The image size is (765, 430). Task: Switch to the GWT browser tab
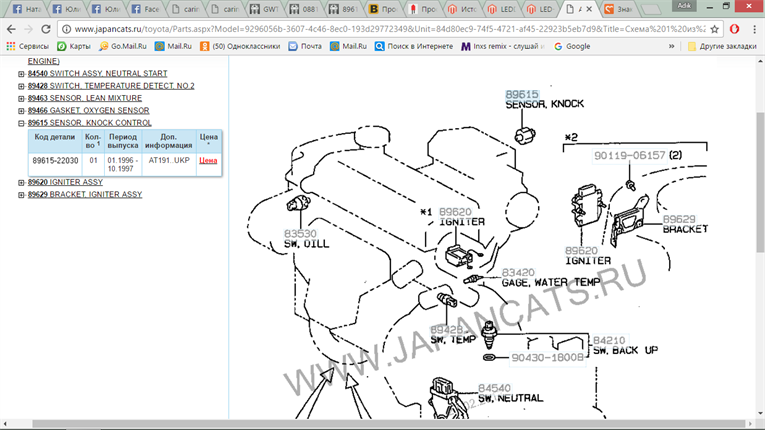(272, 9)
